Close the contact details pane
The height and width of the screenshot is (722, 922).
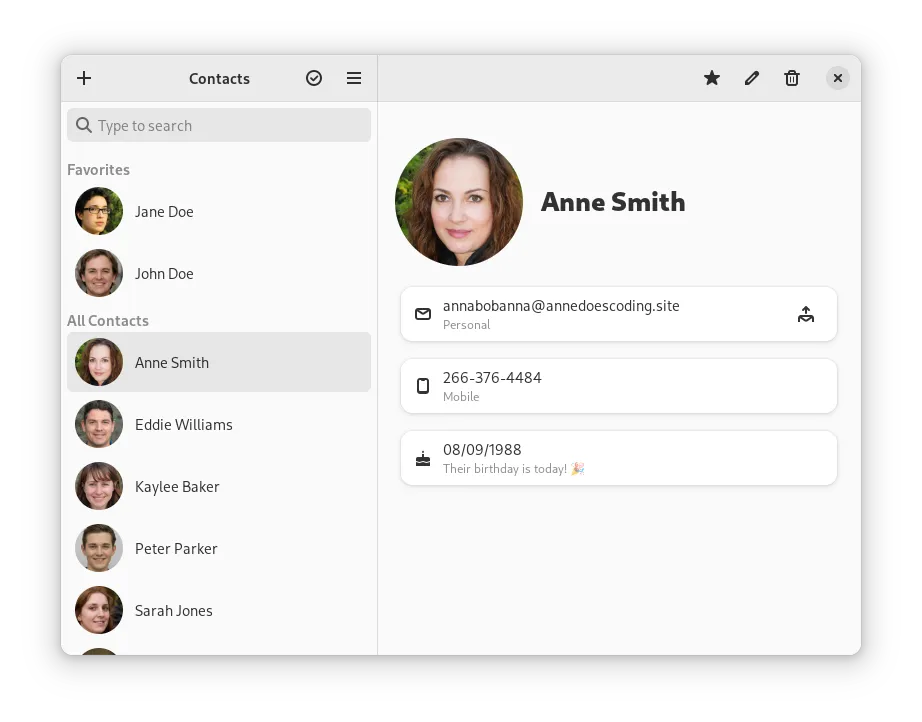(x=838, y=78)
